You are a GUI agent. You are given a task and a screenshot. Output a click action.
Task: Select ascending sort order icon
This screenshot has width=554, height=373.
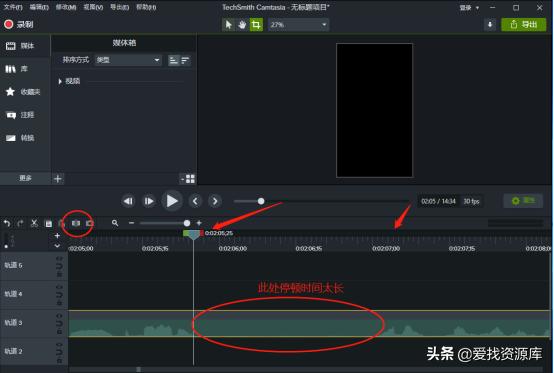click(x=173, y=60)
